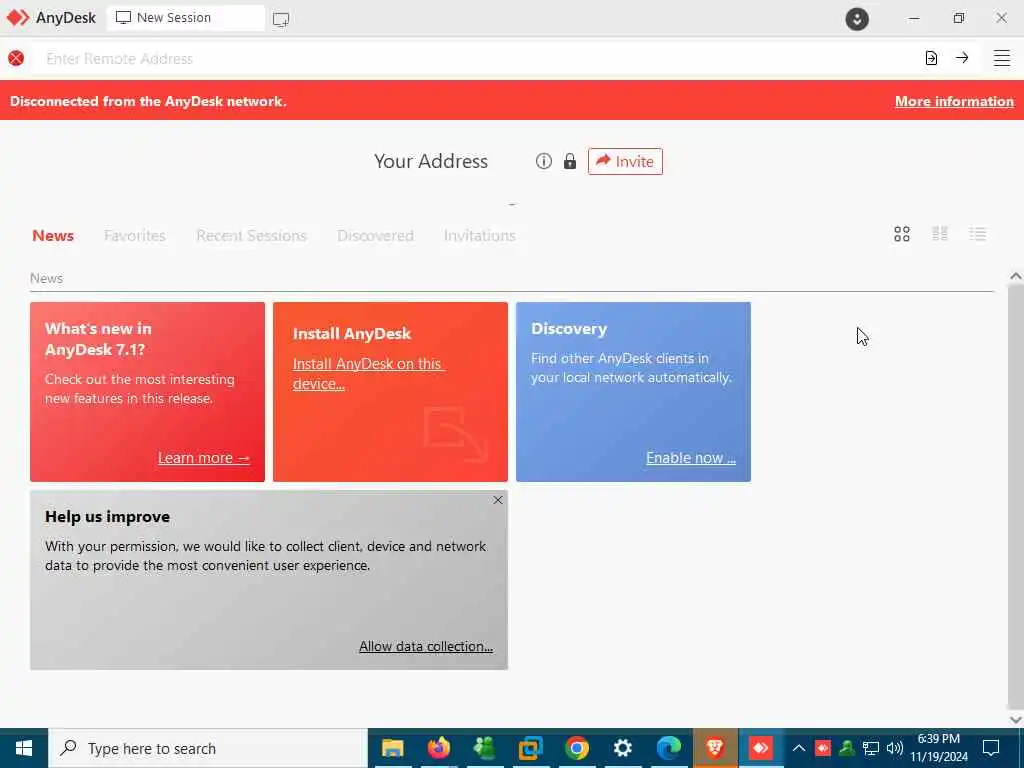
Task: Open Google Chrome from the taskbar
Action: 577,748
